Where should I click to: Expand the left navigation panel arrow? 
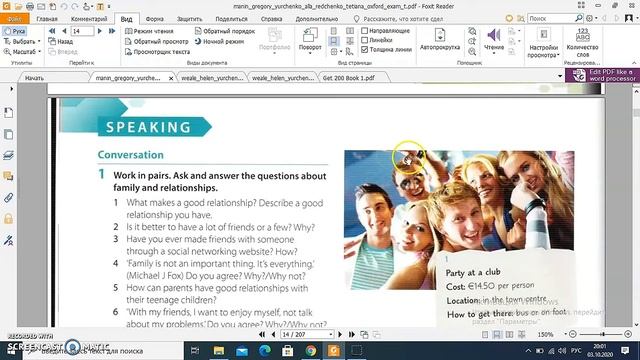pyautogui.click(x=11, y=89)
